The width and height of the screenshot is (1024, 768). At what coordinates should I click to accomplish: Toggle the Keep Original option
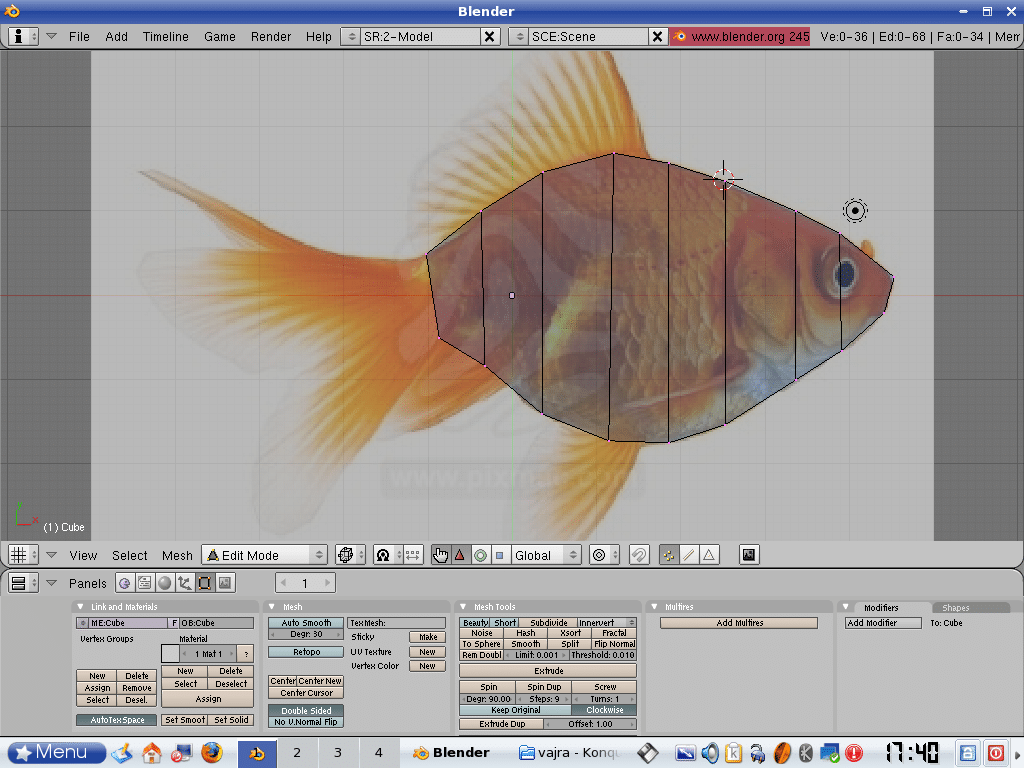coord(515,710)
